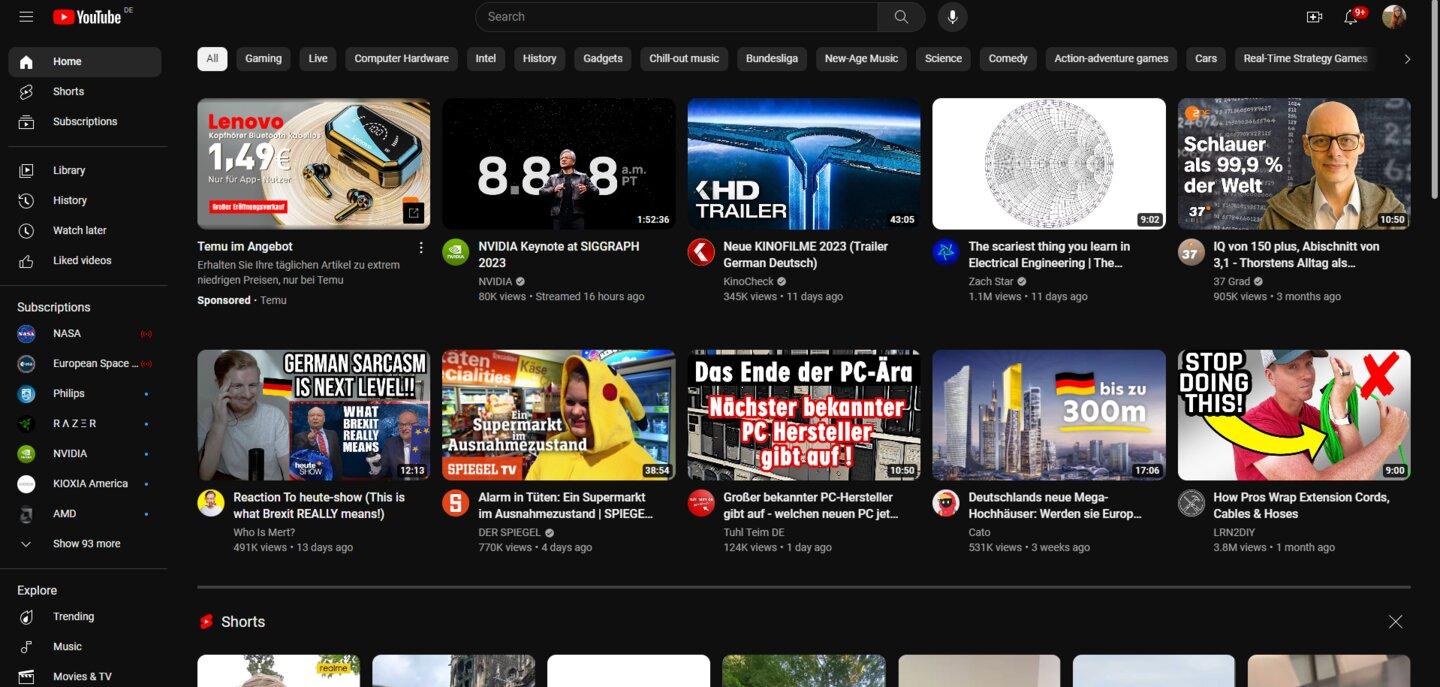The width and height of the screenshot is (1440, 687).
Task: Select the Intel filter chip
Action: coord(486,59)
